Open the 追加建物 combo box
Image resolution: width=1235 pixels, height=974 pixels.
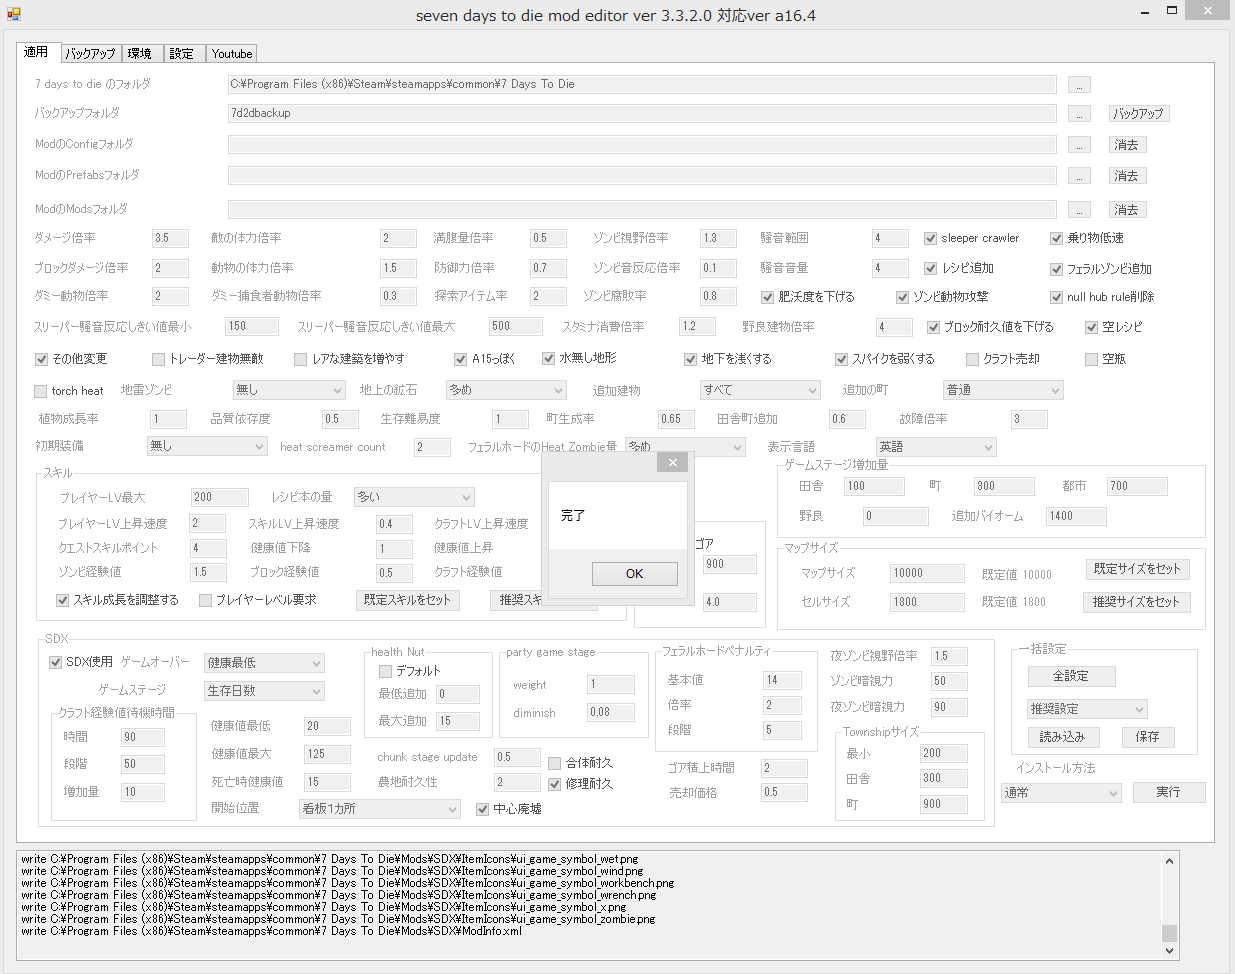click(760, 390)
